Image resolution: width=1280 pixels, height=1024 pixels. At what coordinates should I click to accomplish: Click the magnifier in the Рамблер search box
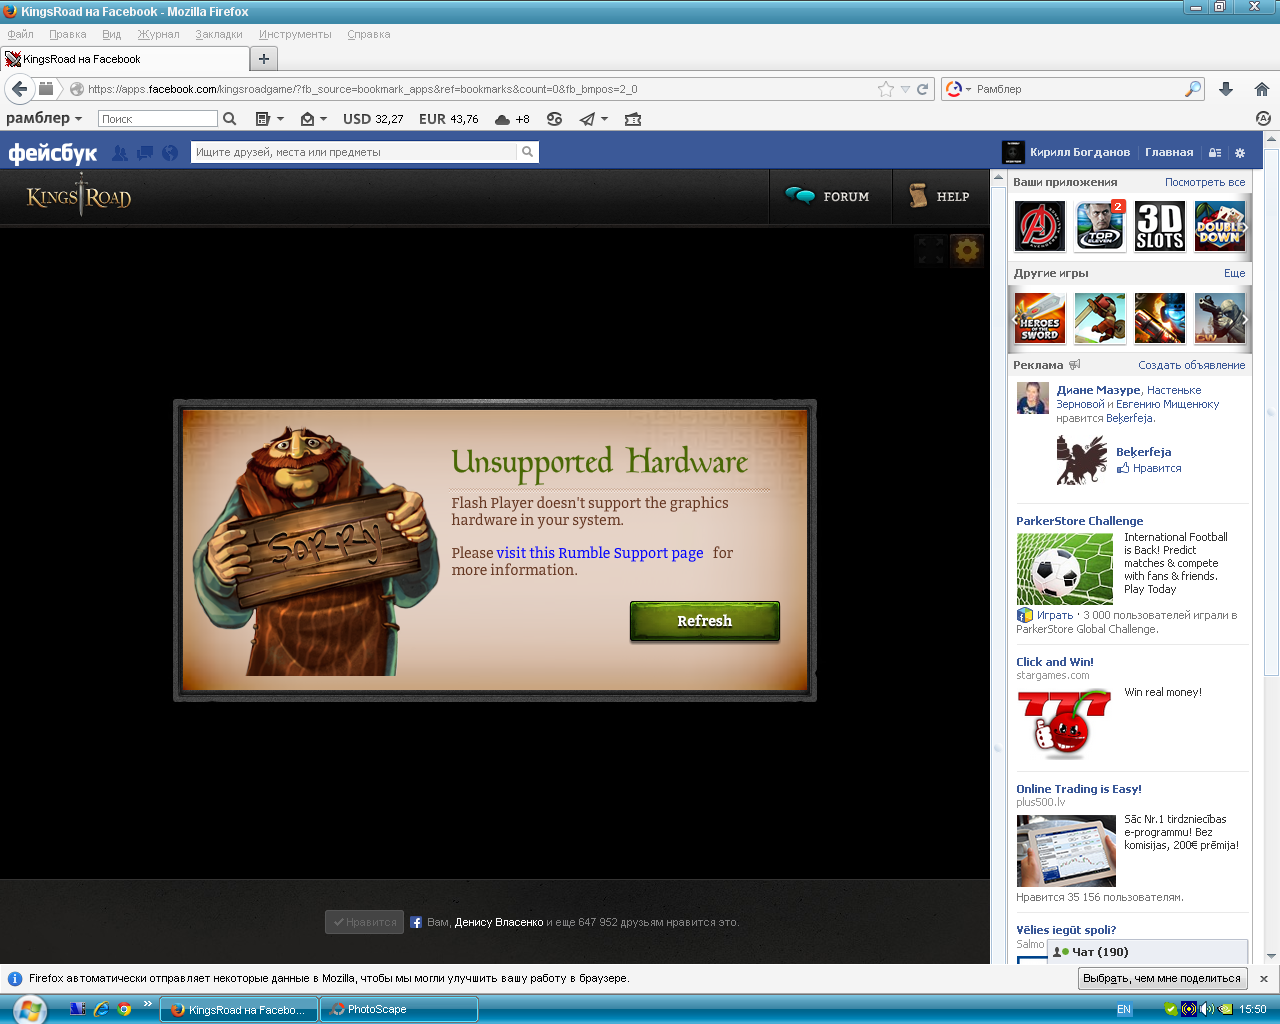(x=1193, y=89)
